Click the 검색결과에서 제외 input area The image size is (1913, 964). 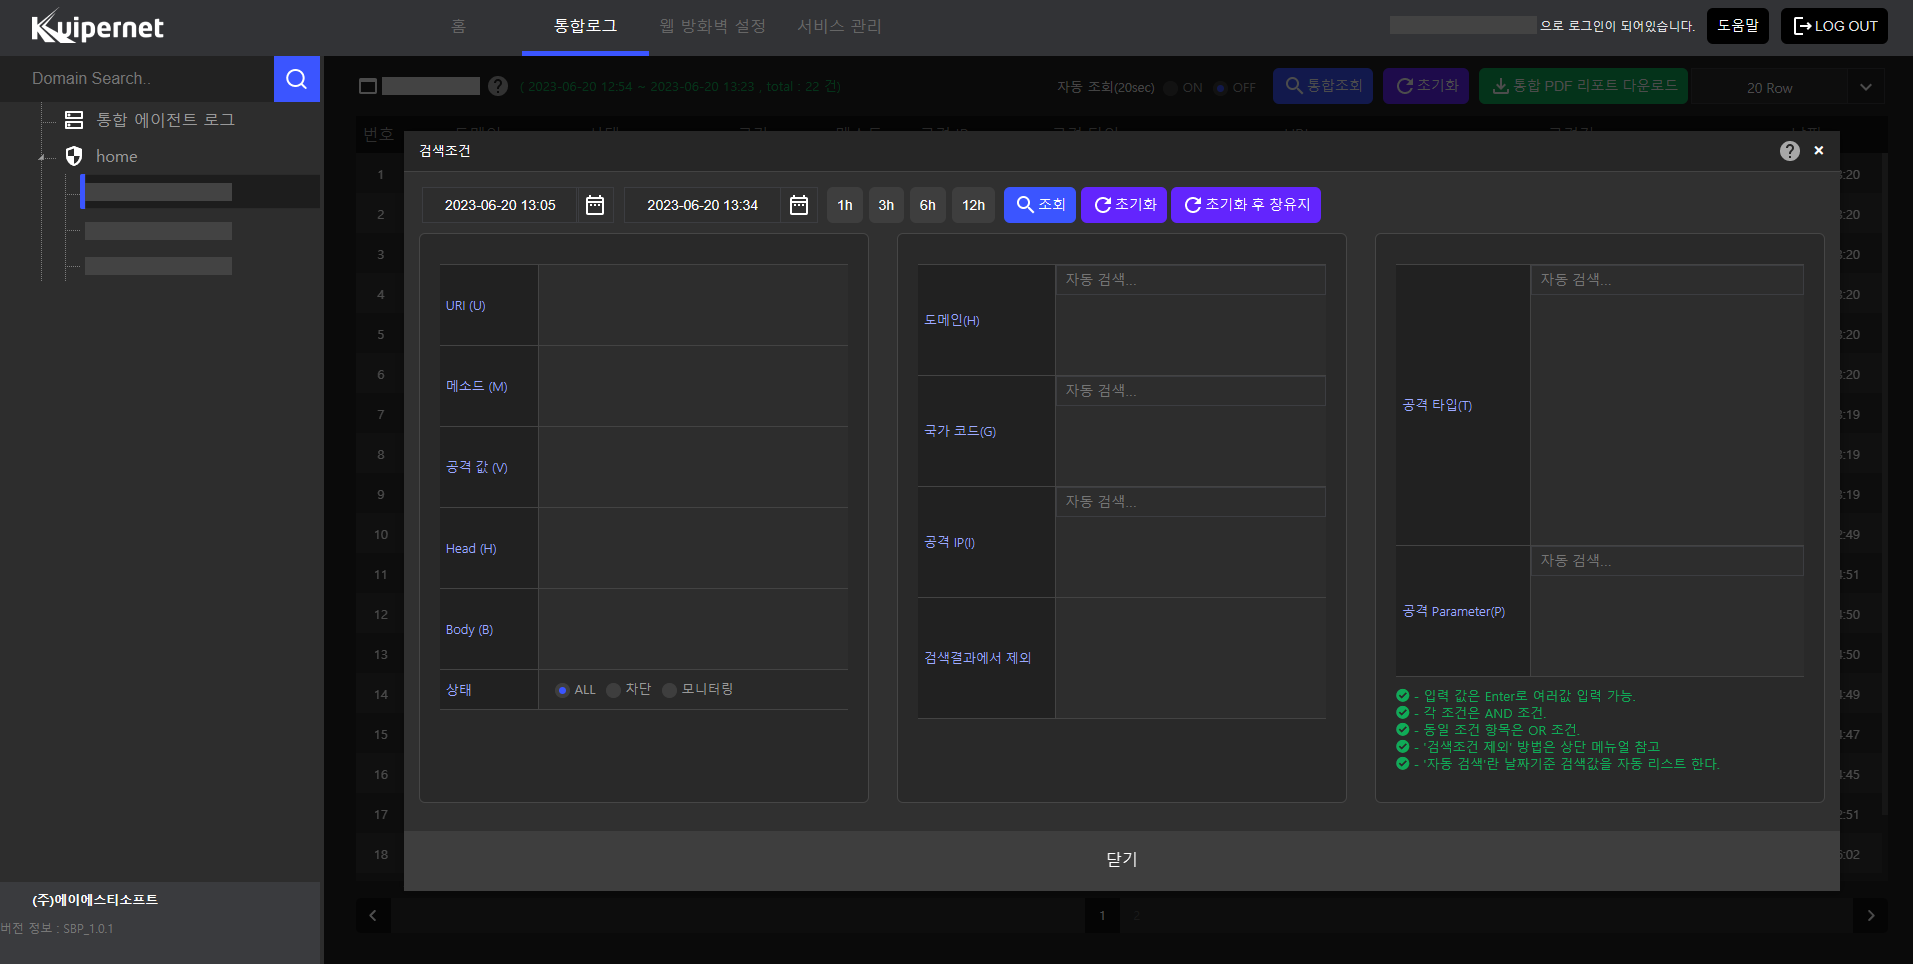click(1190, 658)
